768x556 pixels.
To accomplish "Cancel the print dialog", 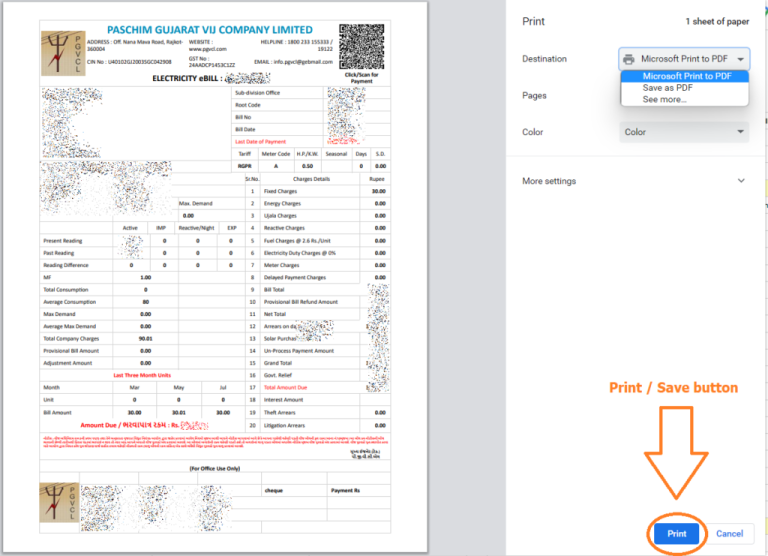I will click(729, 533).
